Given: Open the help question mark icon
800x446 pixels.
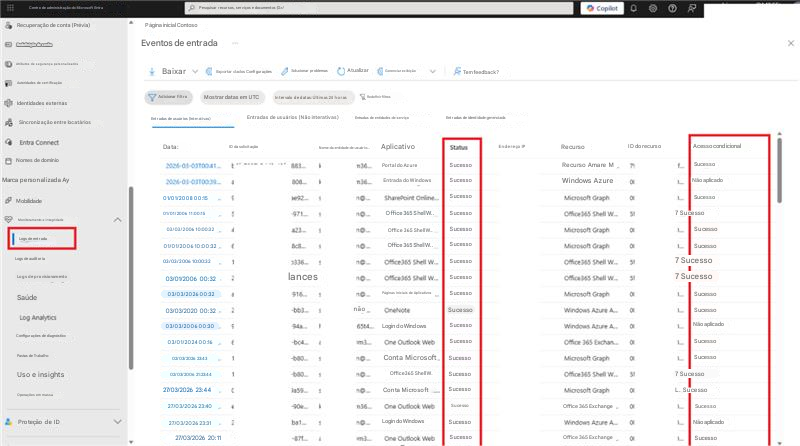Looking at the screenshot, I should point(672,8).
